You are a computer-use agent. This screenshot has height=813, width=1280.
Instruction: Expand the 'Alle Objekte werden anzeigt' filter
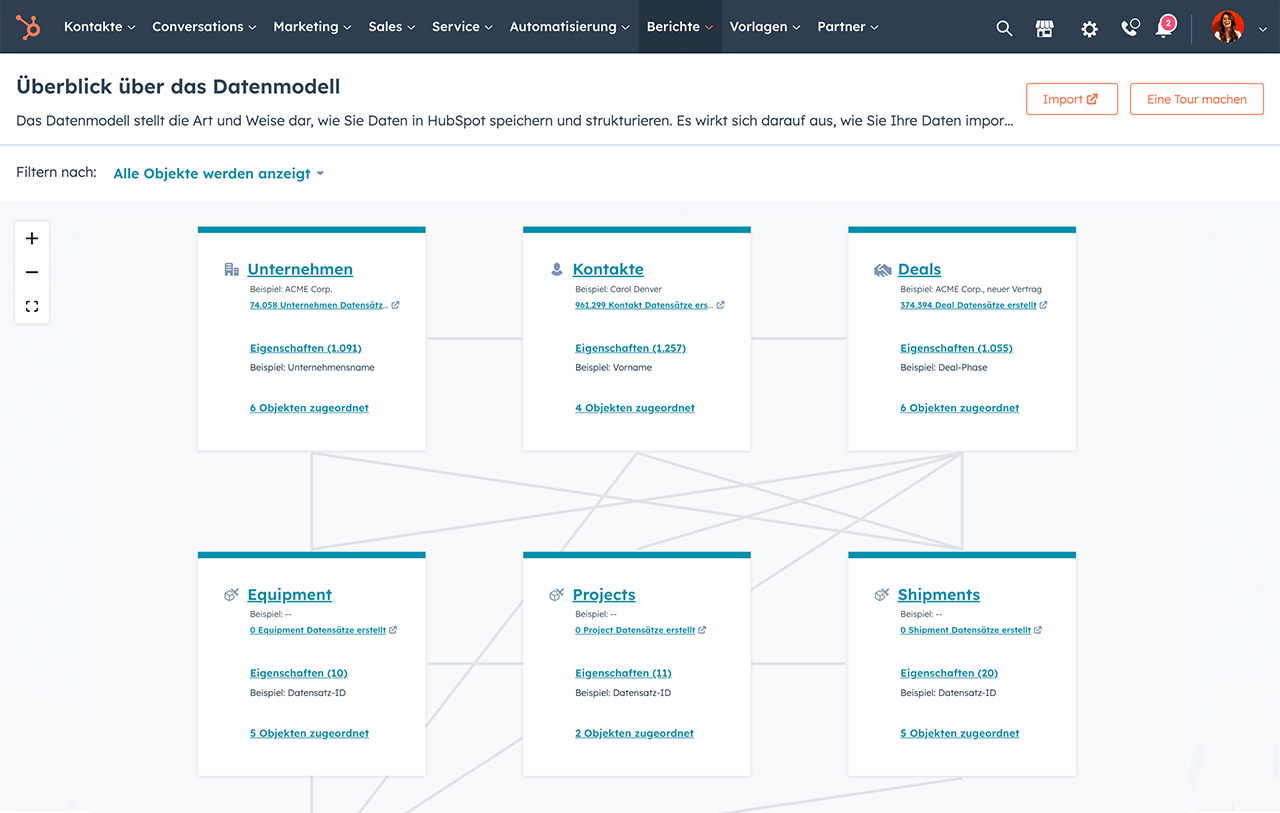pos(218,174)
